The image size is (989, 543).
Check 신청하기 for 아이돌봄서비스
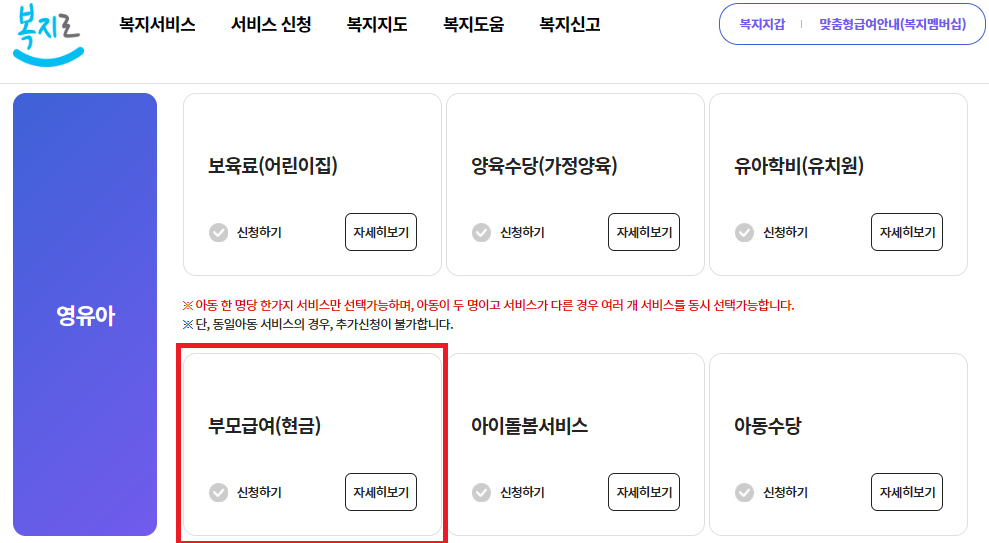[x=508, y=492]
